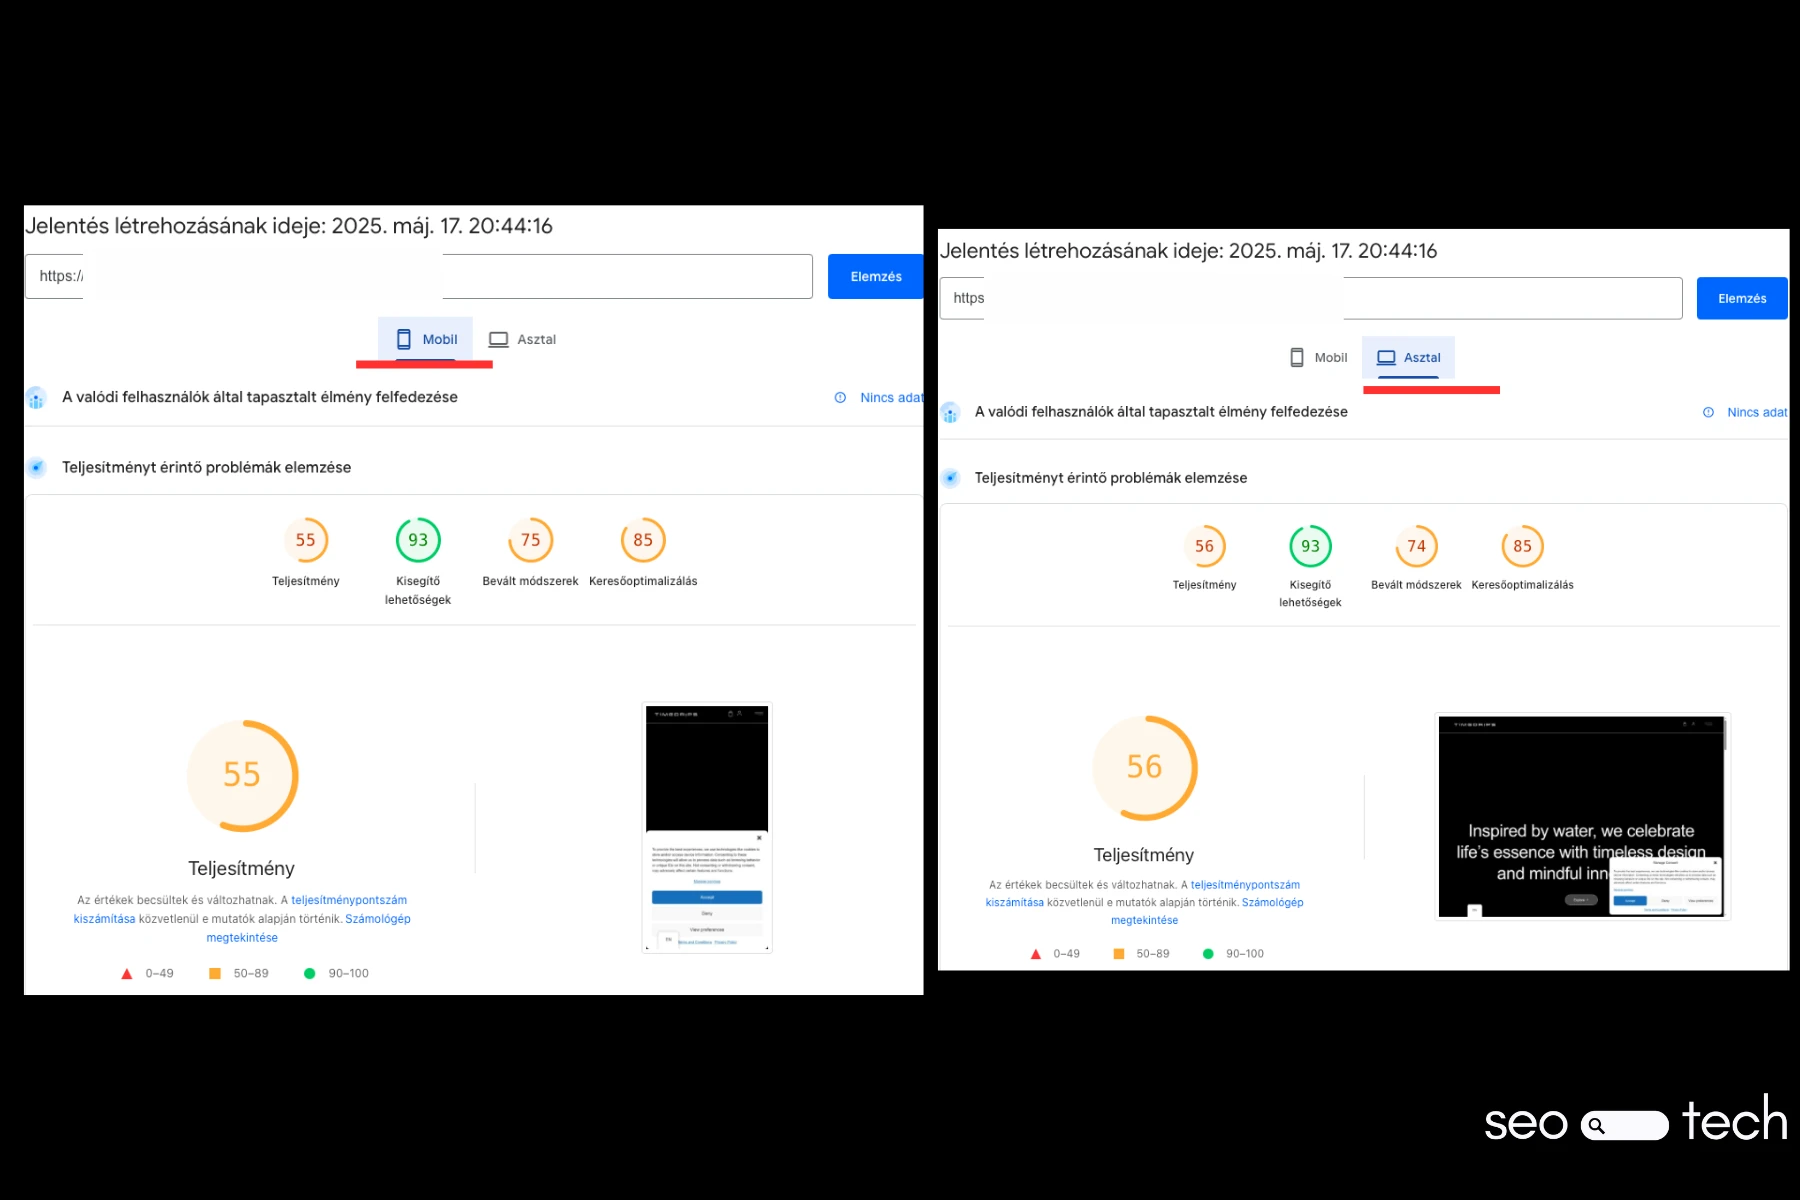1800x1200 pixels.
Task: Click the magnifier icon in seo tech logo
Action: pyautogui.click(x=1597, y=1126)
